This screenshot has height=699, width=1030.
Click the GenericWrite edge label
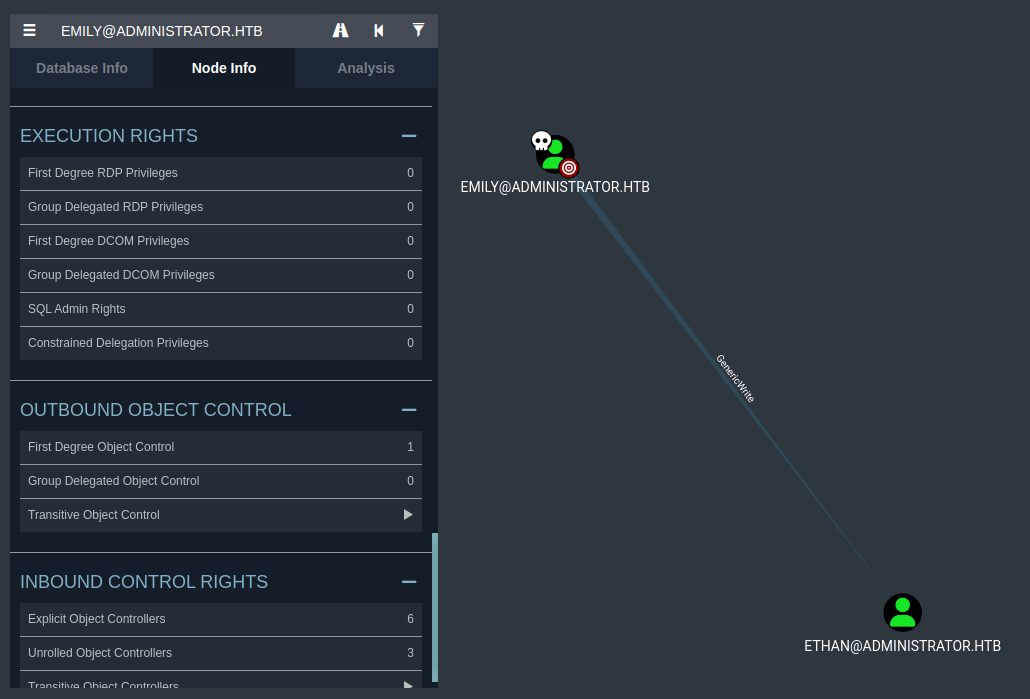pyautogui.click(x=735, y=378)
